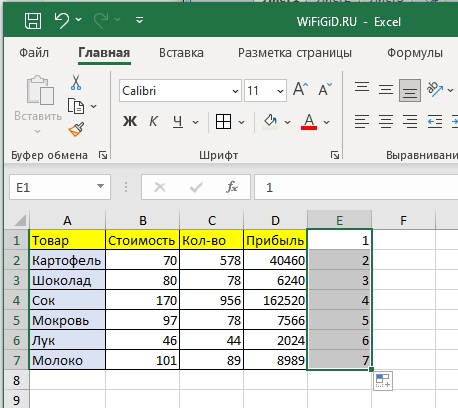Screen dimensions: 458x408
Task: Decrease indent with the left-arrow icon
Action: click(435, 122)
